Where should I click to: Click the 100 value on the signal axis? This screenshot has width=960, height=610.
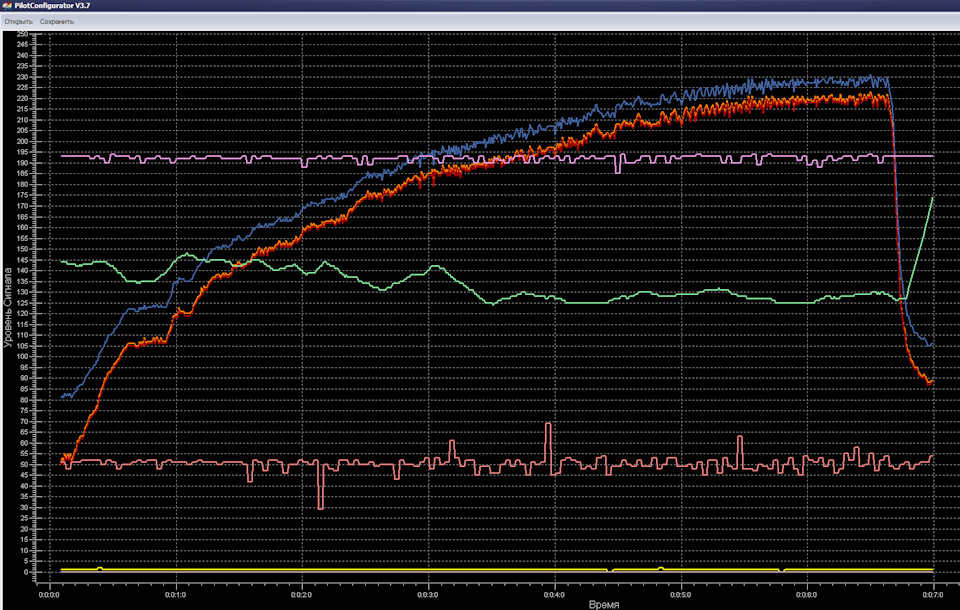(22, 356)
